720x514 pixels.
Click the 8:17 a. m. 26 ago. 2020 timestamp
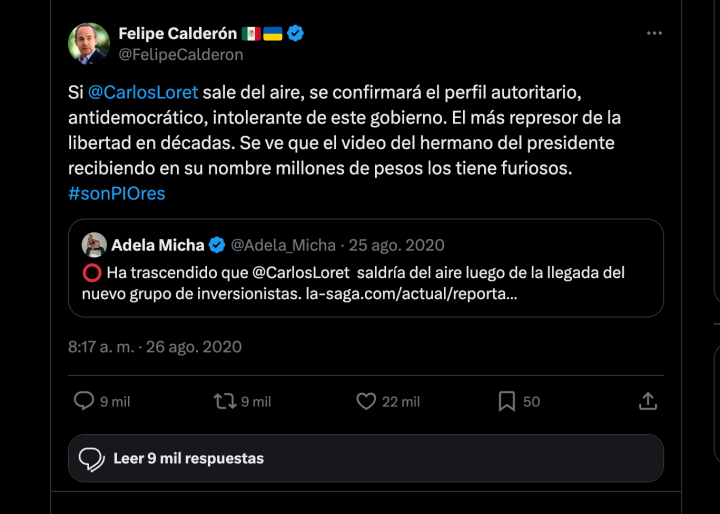pyautogui.click(x=155, y=347)
